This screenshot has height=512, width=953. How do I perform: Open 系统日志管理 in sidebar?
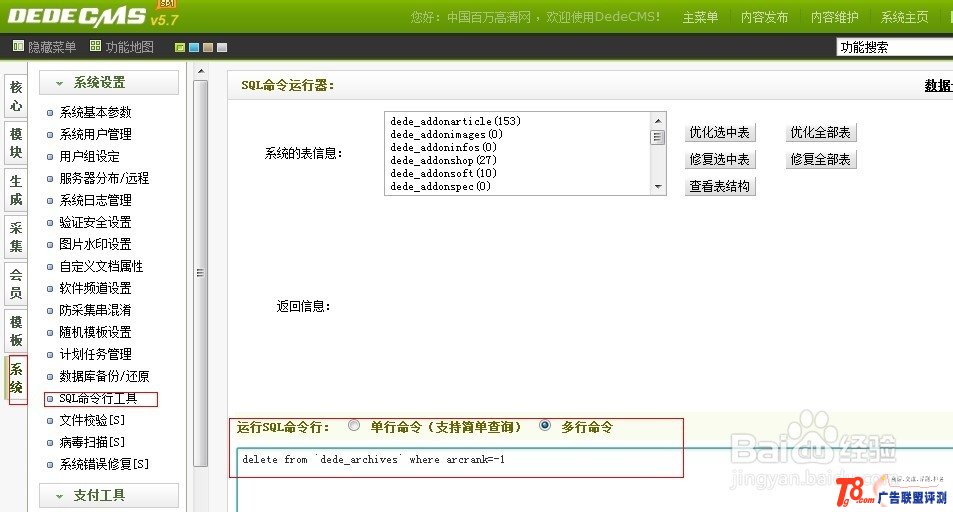click(x=95, y=200)
